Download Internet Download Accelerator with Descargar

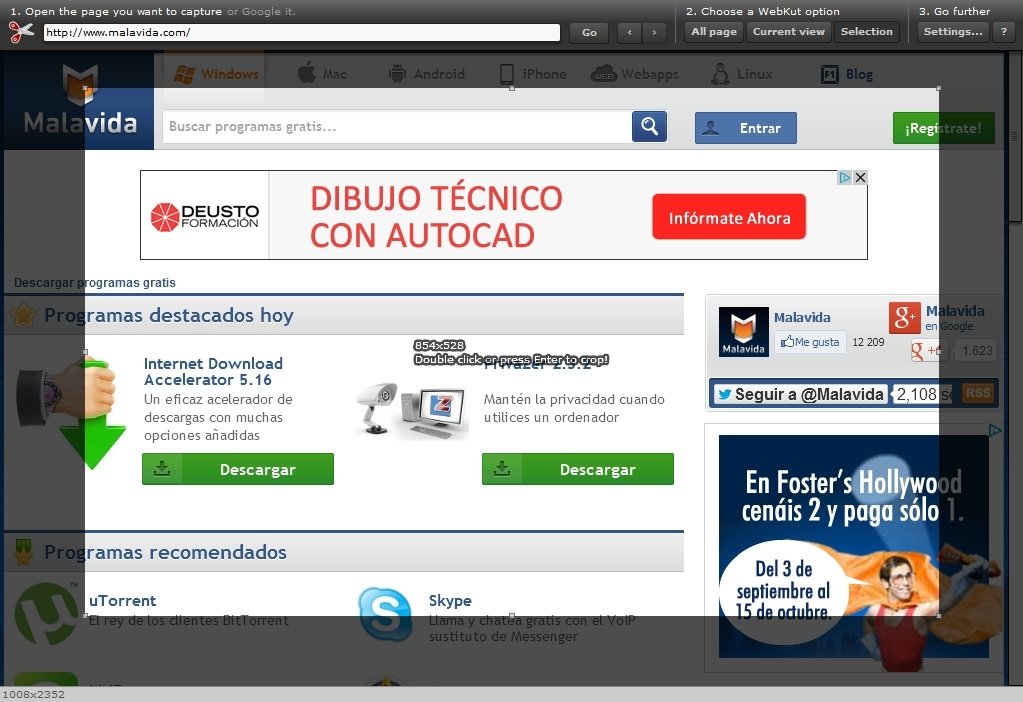tap(237, 469)
